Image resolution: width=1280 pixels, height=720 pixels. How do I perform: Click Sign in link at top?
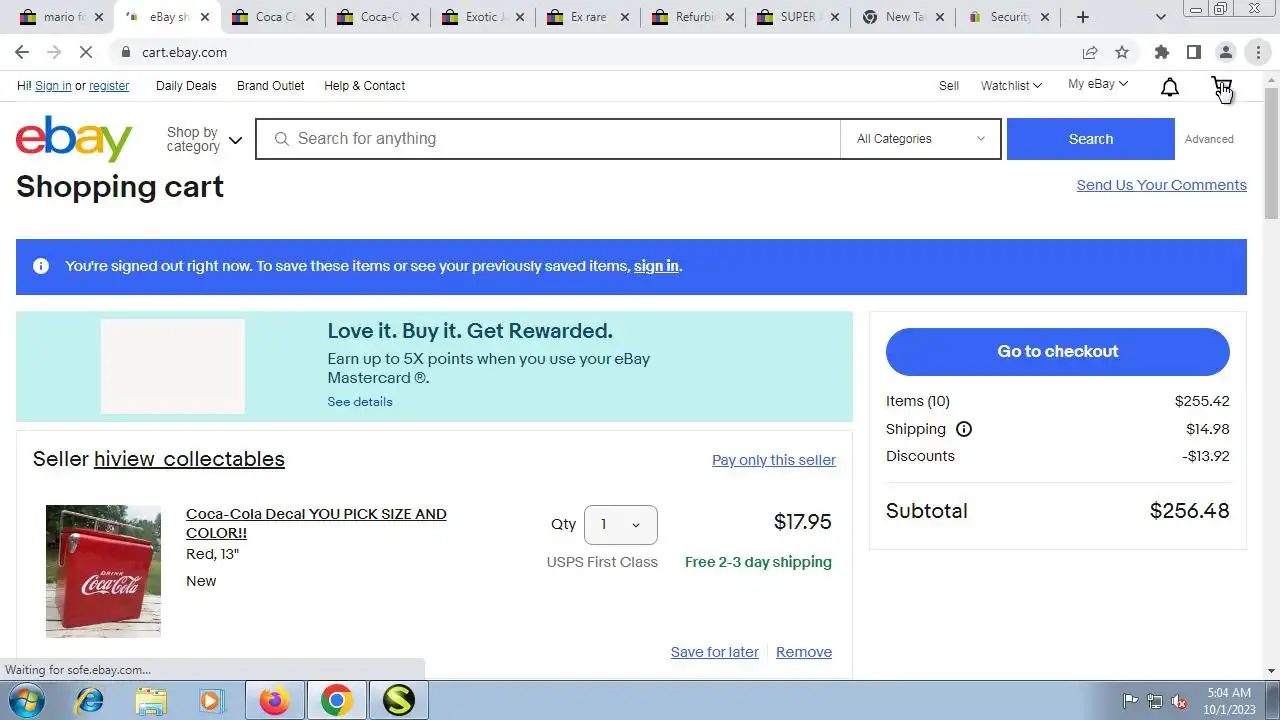[53, 86]
